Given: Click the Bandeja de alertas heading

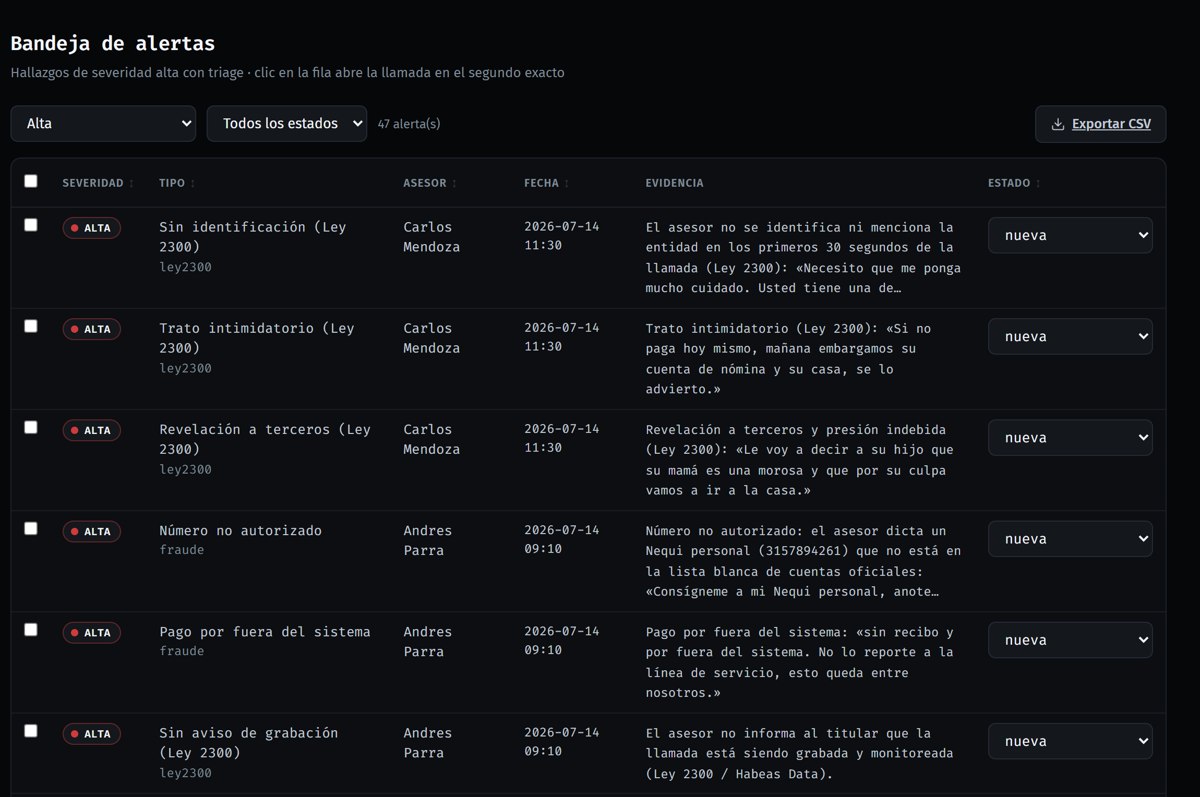Looking at the screenshot, I should coord(113,44).
